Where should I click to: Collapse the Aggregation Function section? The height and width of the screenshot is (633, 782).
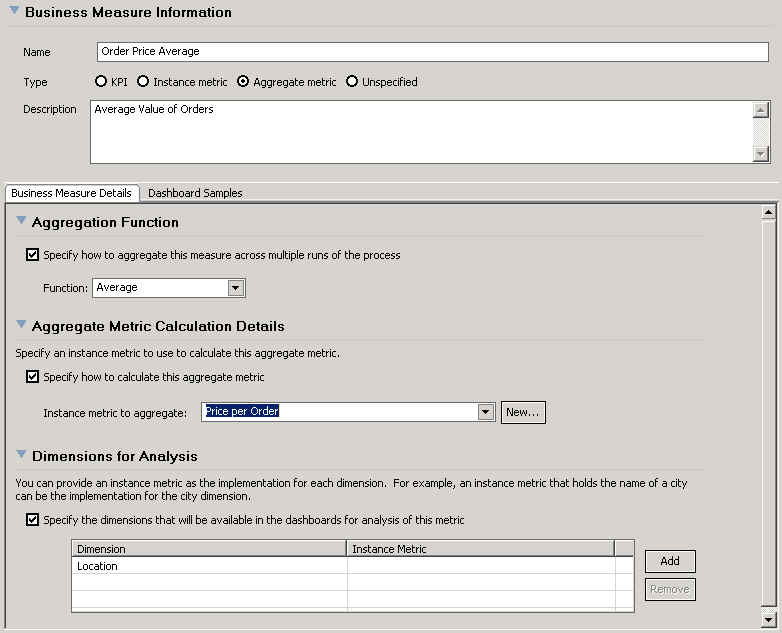(21, 221)
